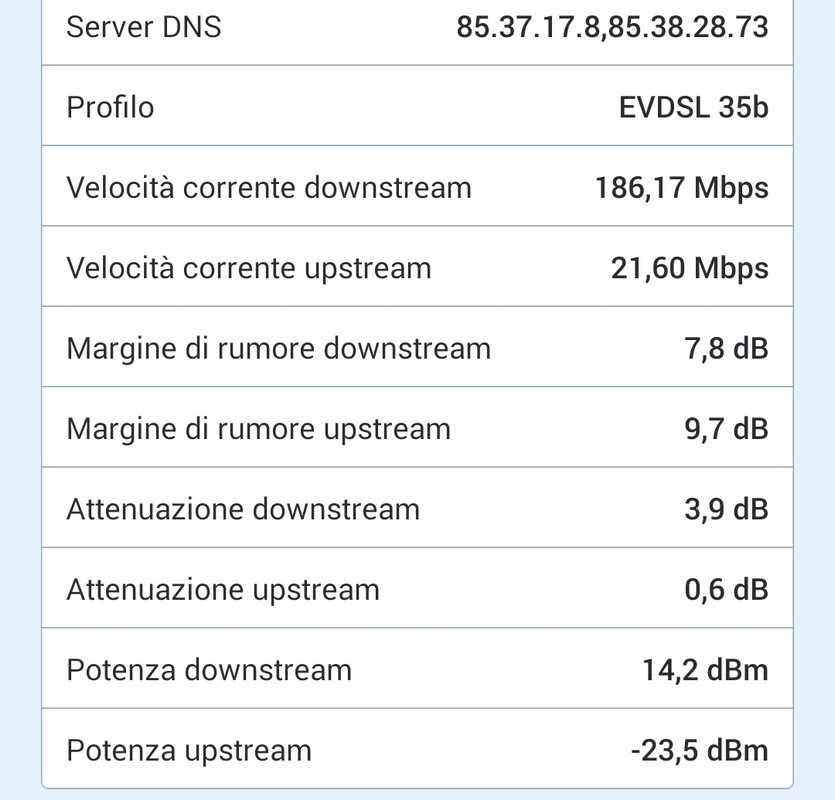
Task: Select the 14,2 dBm power value
Action: coord(705,669)
